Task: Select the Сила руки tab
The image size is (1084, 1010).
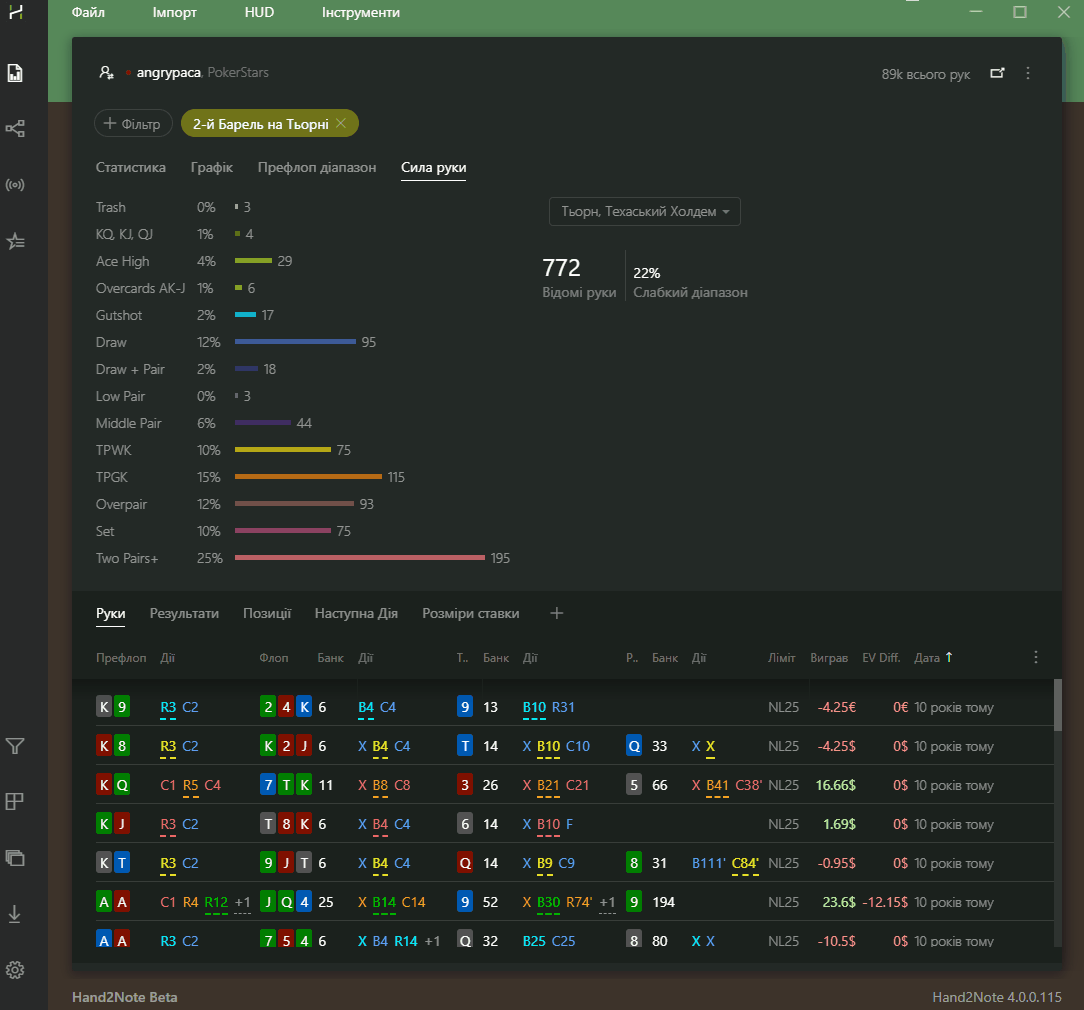Action: point(433,167)
